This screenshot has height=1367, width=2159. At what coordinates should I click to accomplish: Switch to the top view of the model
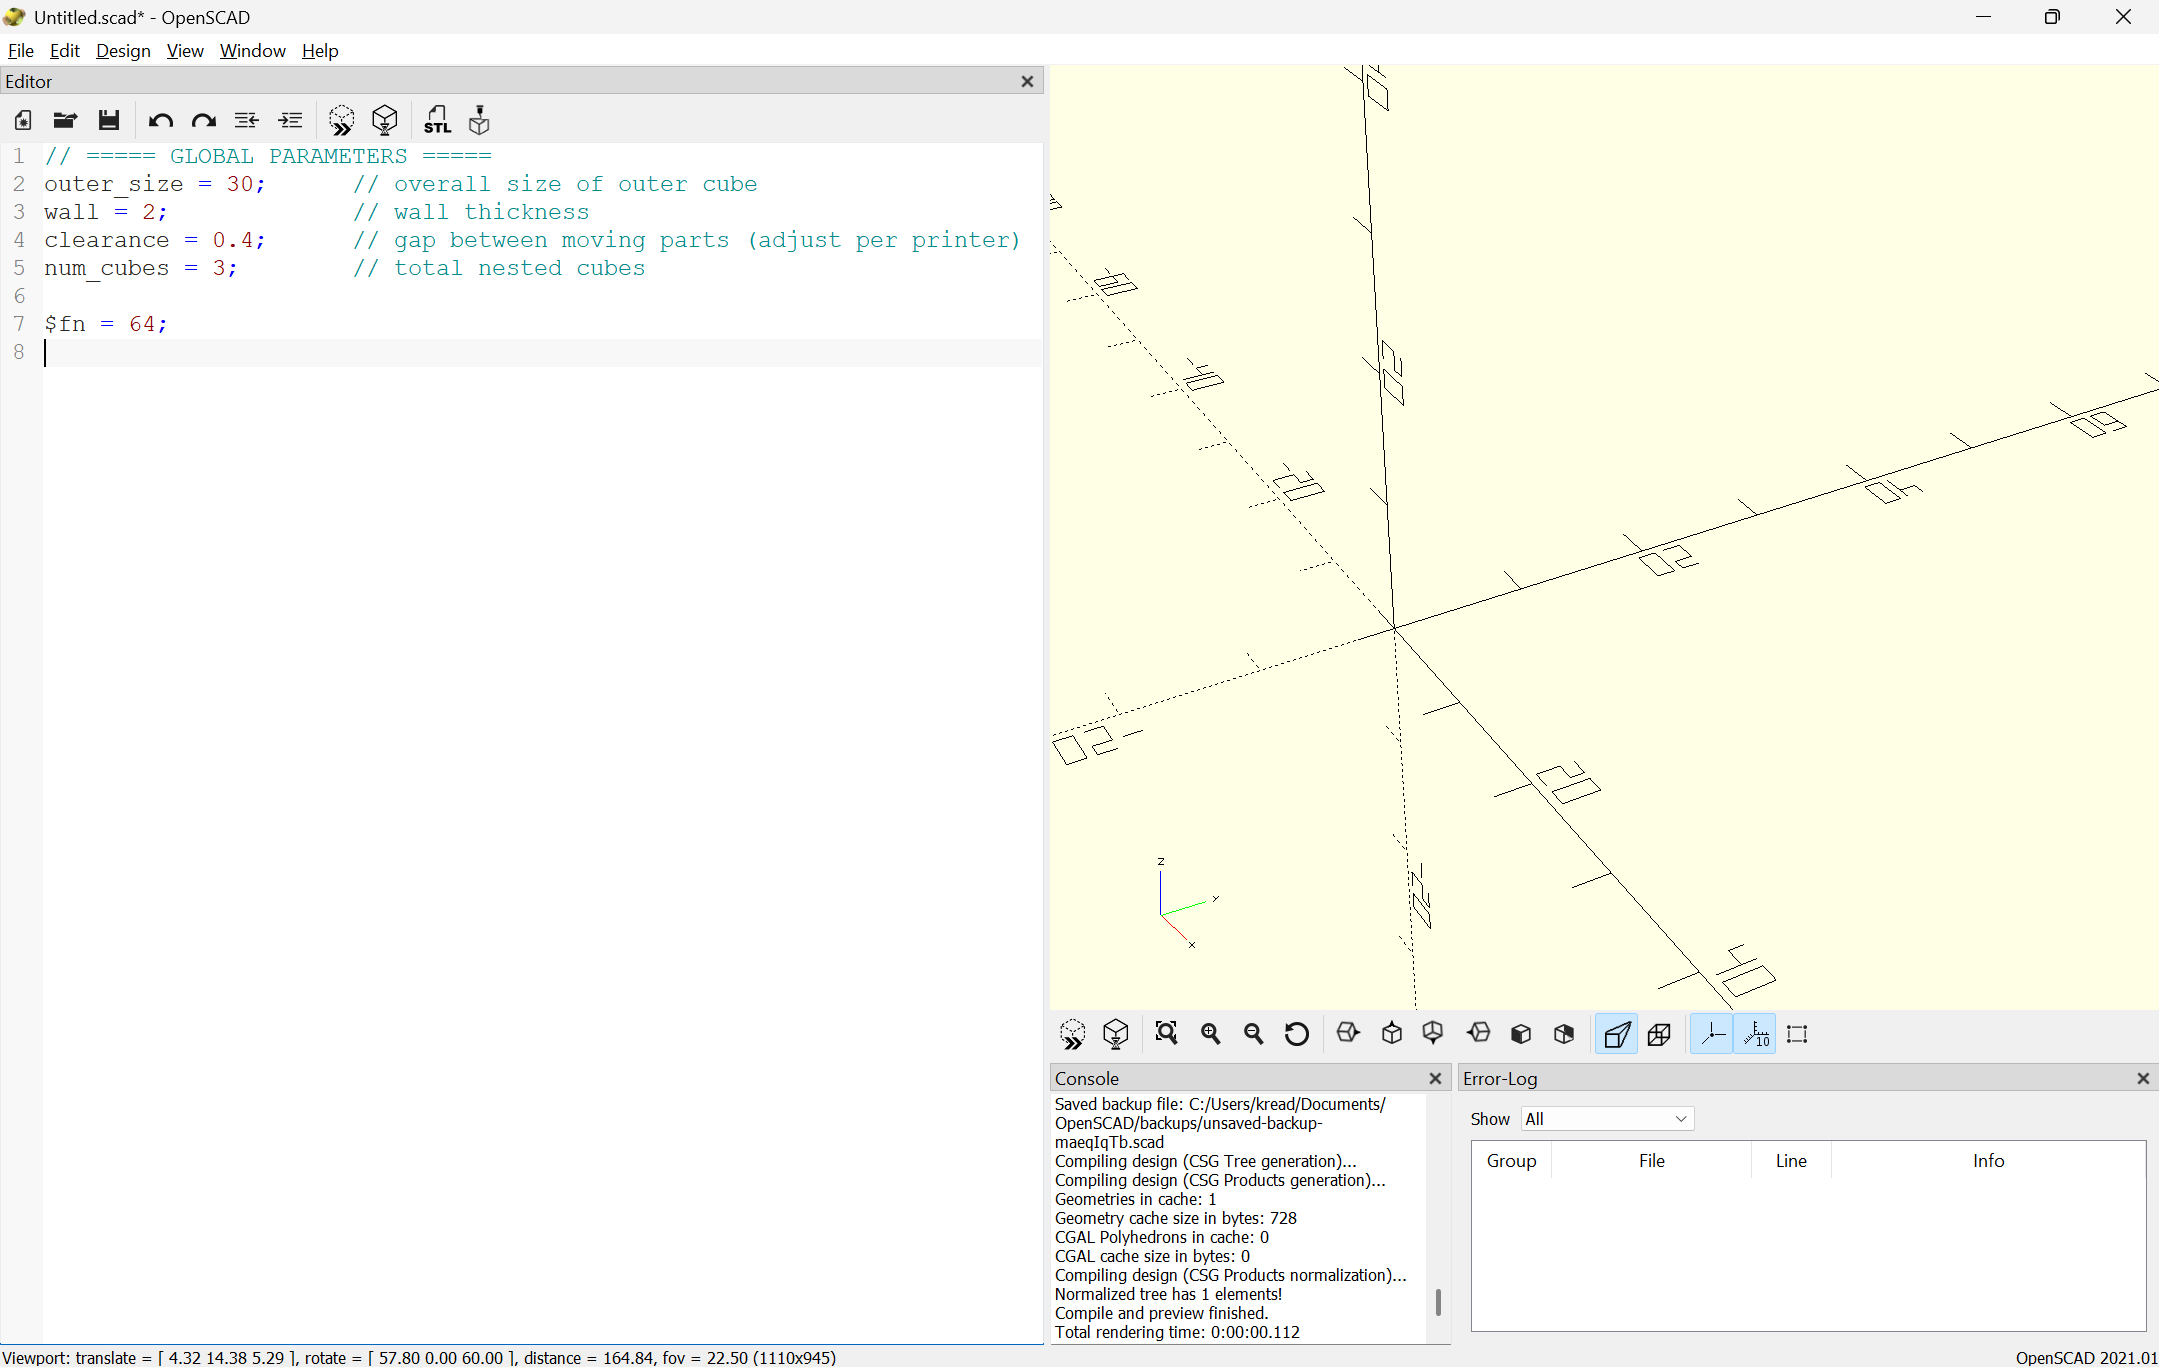tap(1391, 1033)
